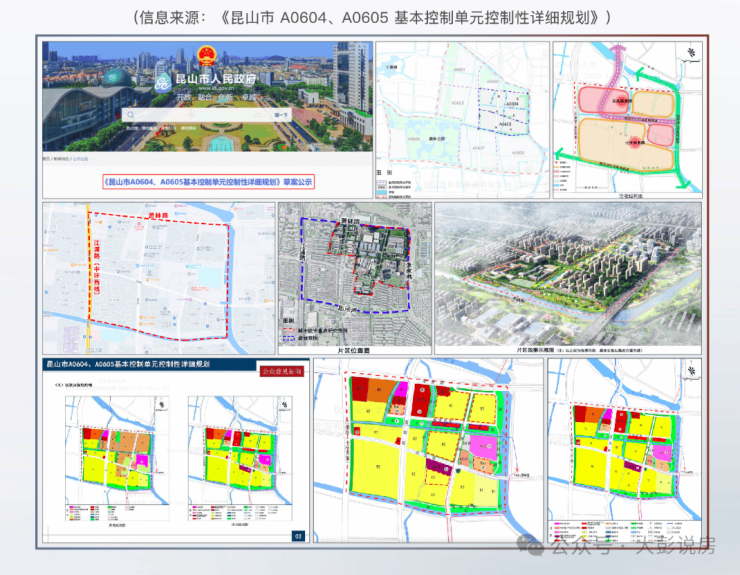Open the aerial rendering of the district

pyautogui.click(x=568, y=269)
